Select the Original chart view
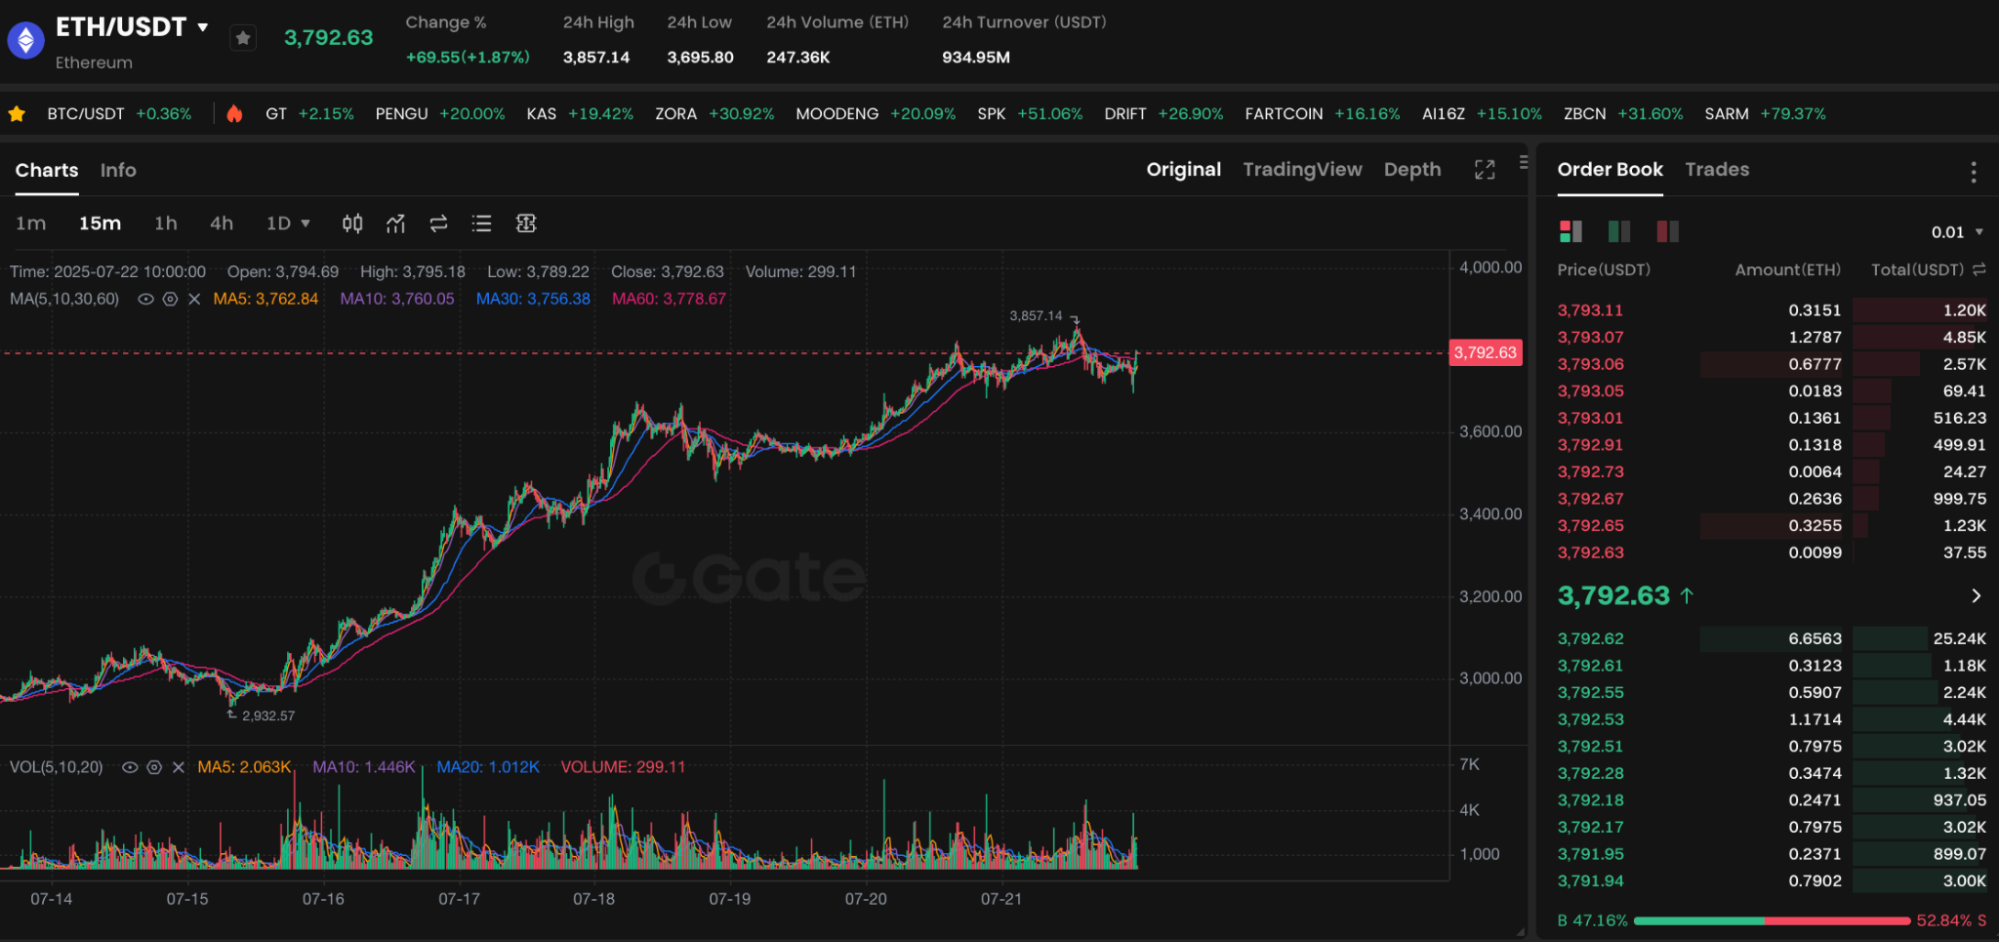The image size is (1999, 942). pos(1184,170)
